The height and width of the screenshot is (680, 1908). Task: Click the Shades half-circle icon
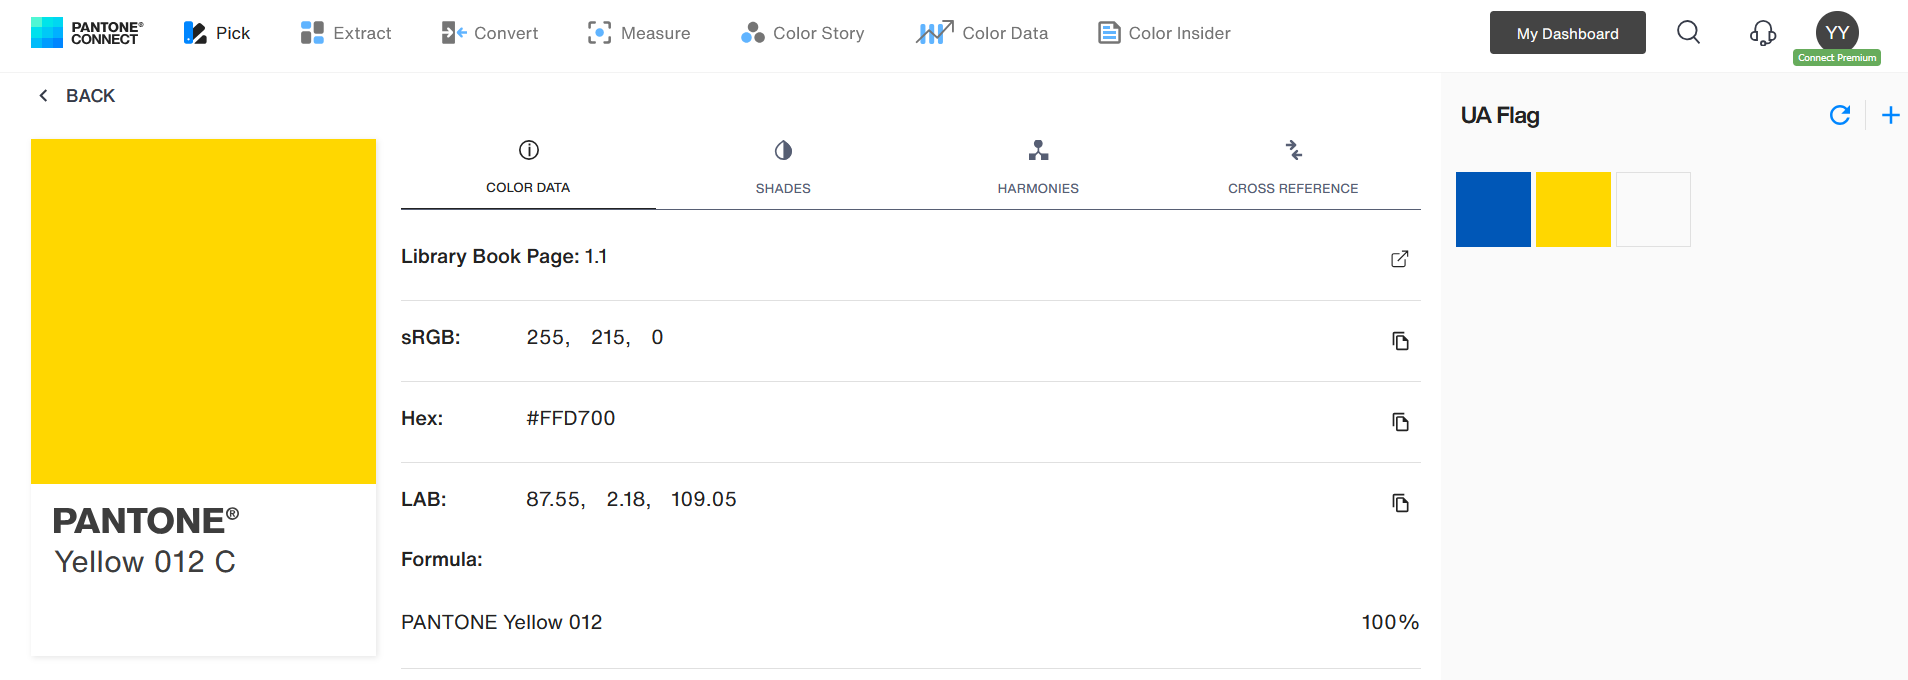[x=783, y=150]
